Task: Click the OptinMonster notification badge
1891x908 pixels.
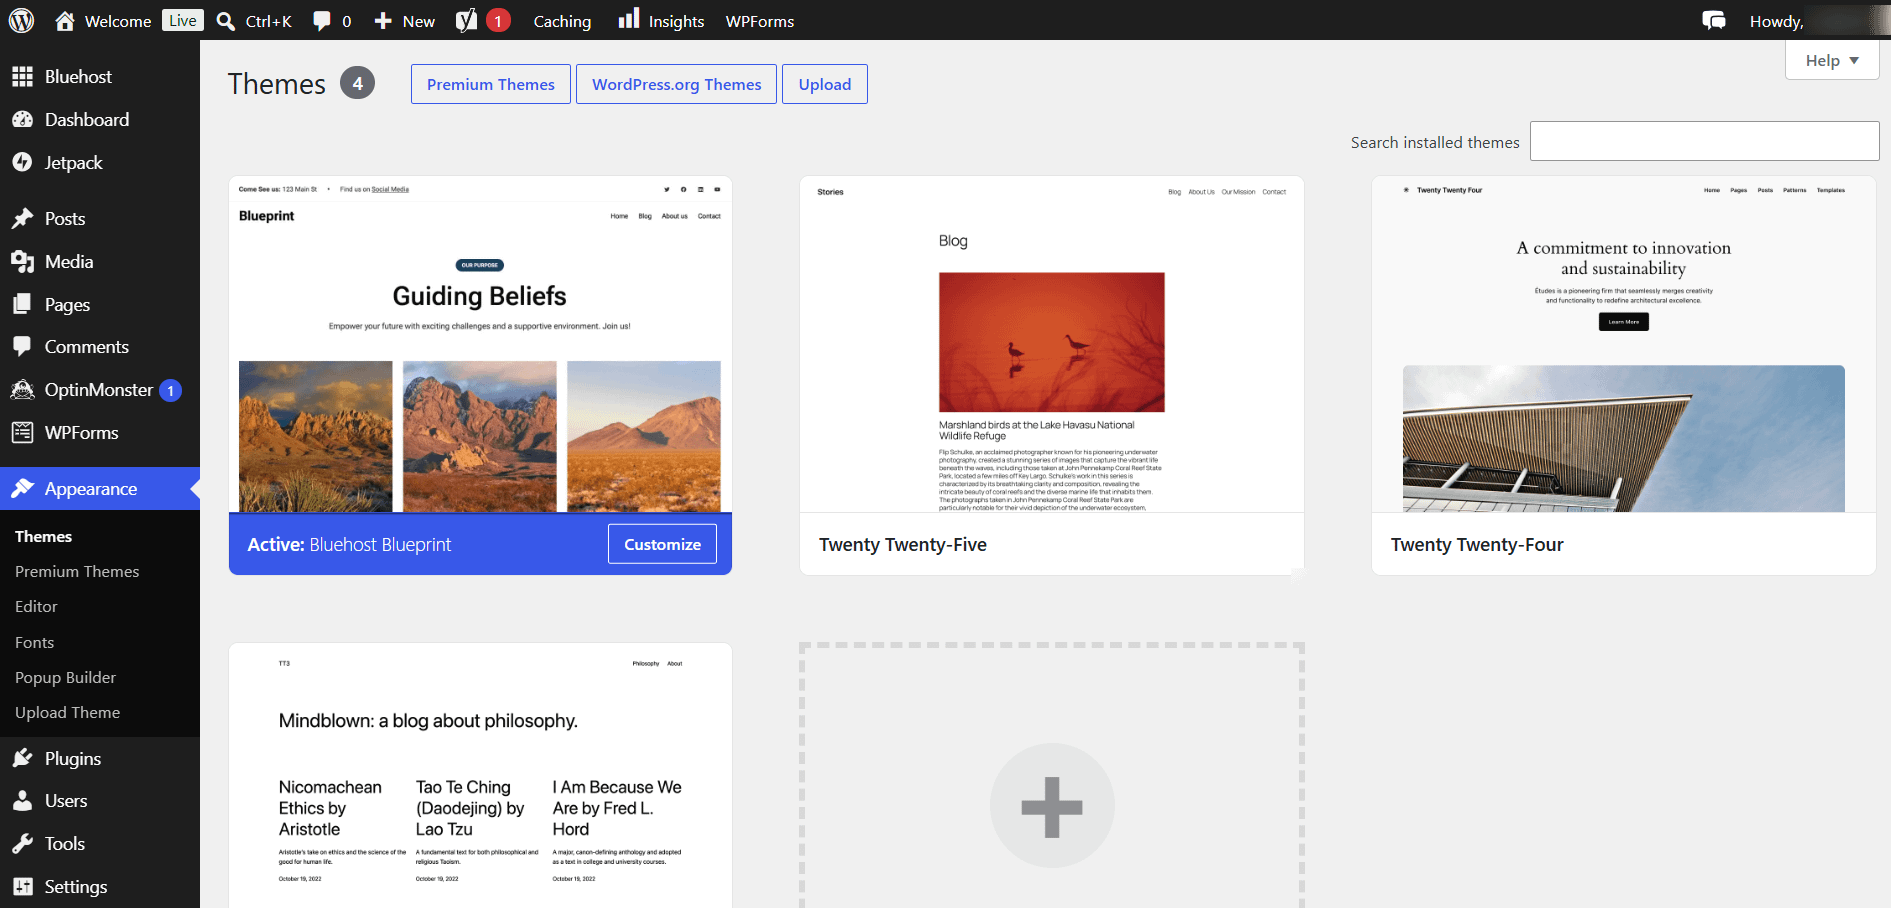Action: click(x=171, y=390)
